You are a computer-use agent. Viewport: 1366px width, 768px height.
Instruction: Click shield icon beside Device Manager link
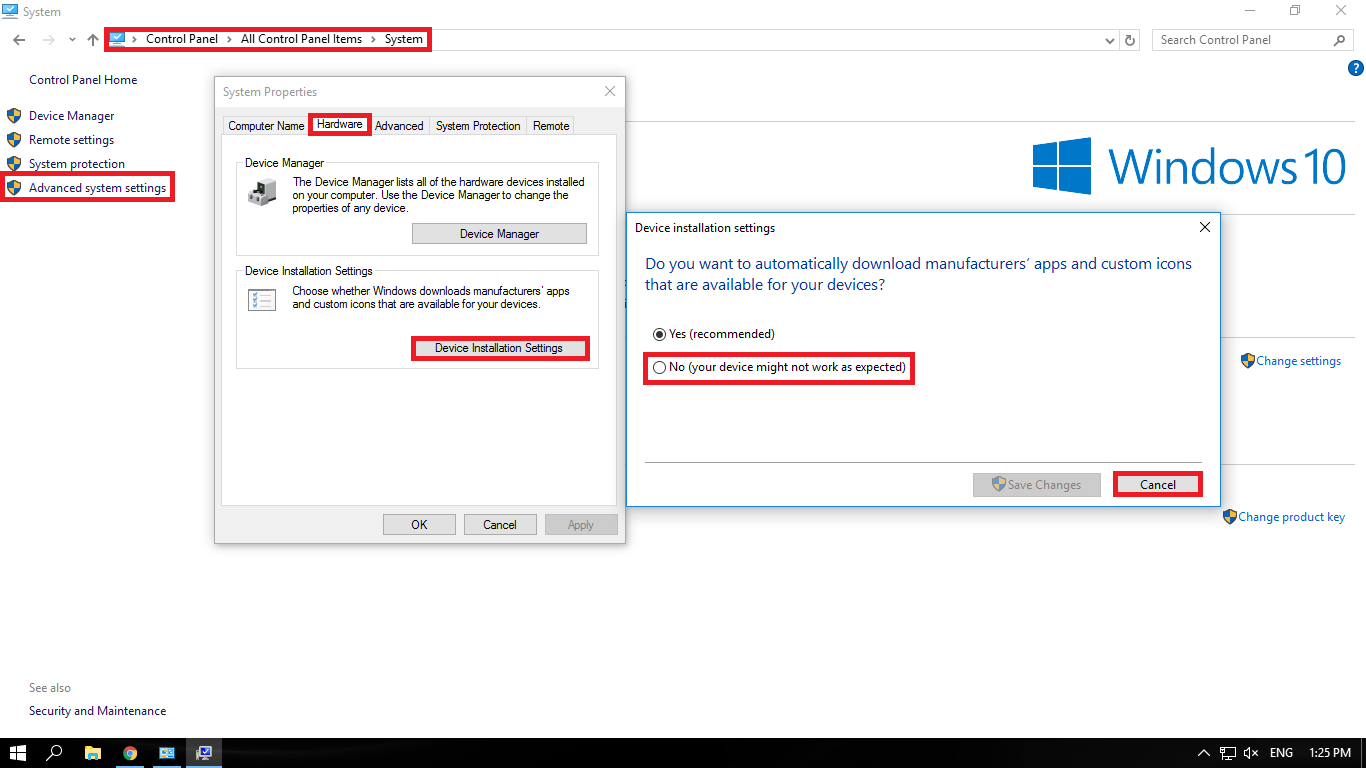coord(14,116)
